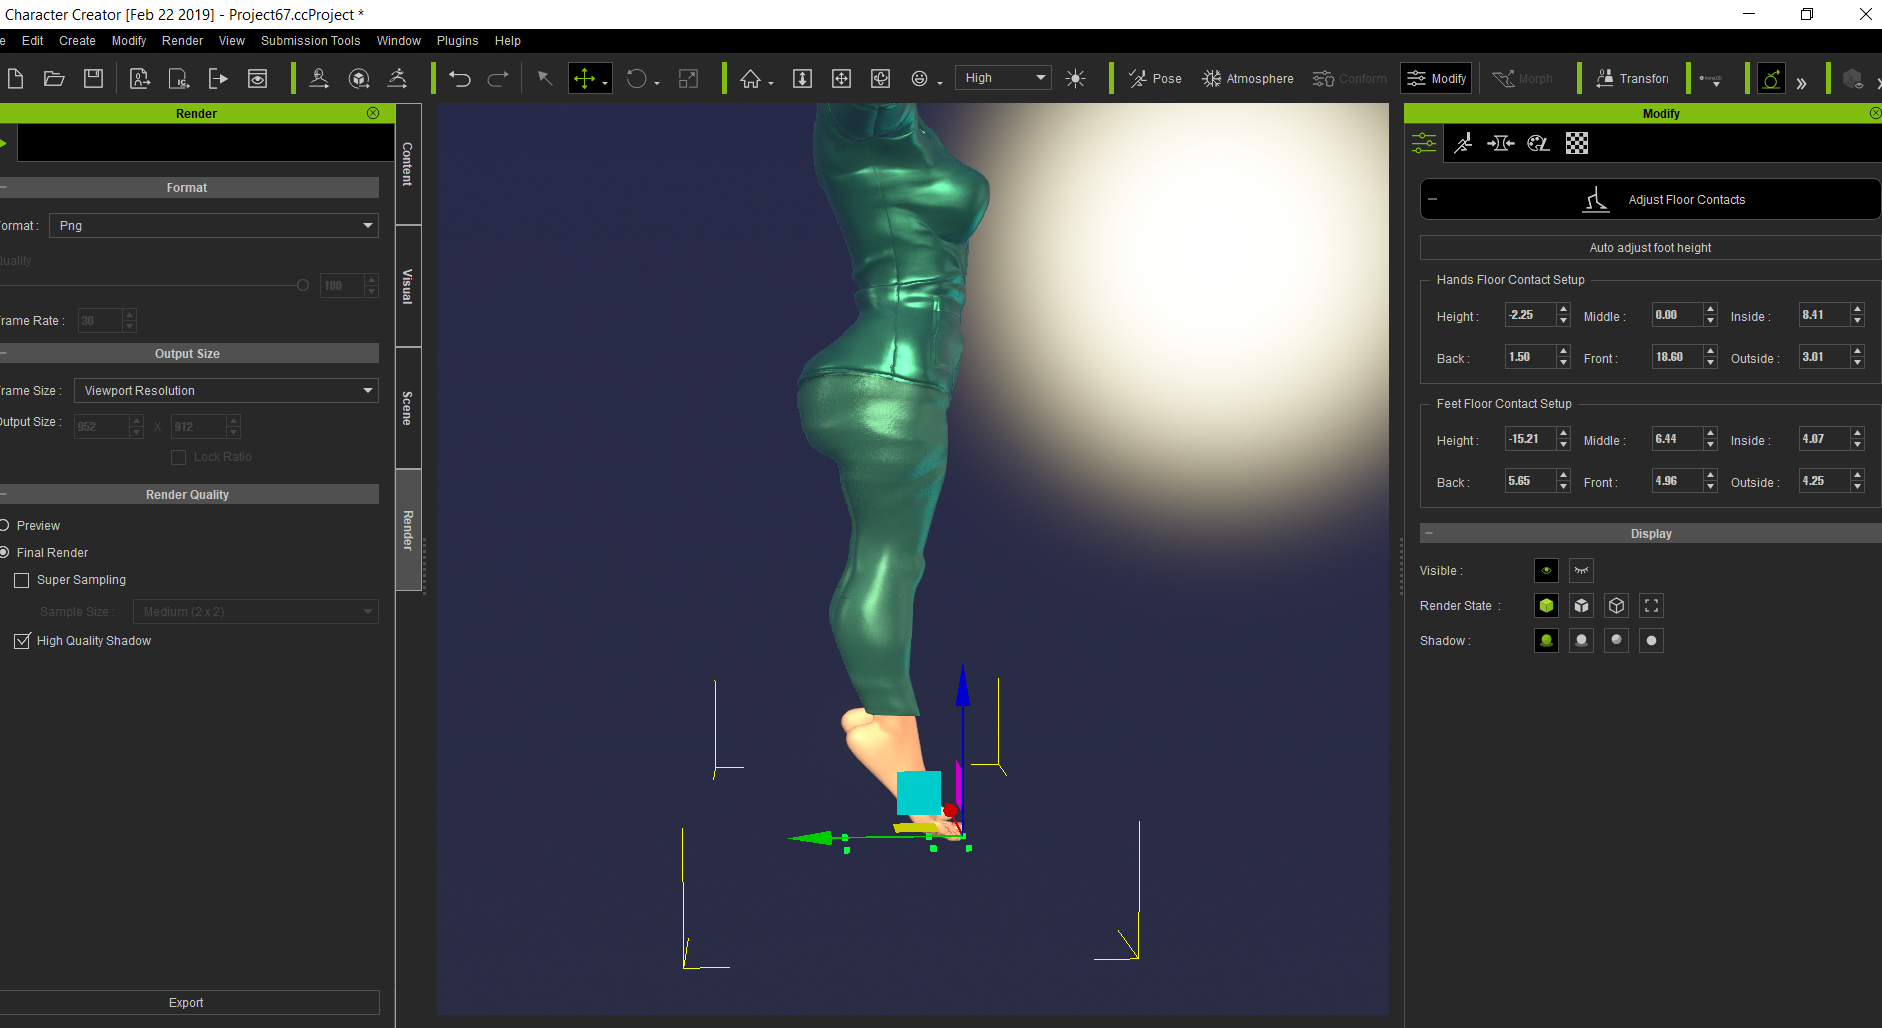Click the Modify toolbar button
The image size is (1882, 1028).
[x=1436, y=78]
